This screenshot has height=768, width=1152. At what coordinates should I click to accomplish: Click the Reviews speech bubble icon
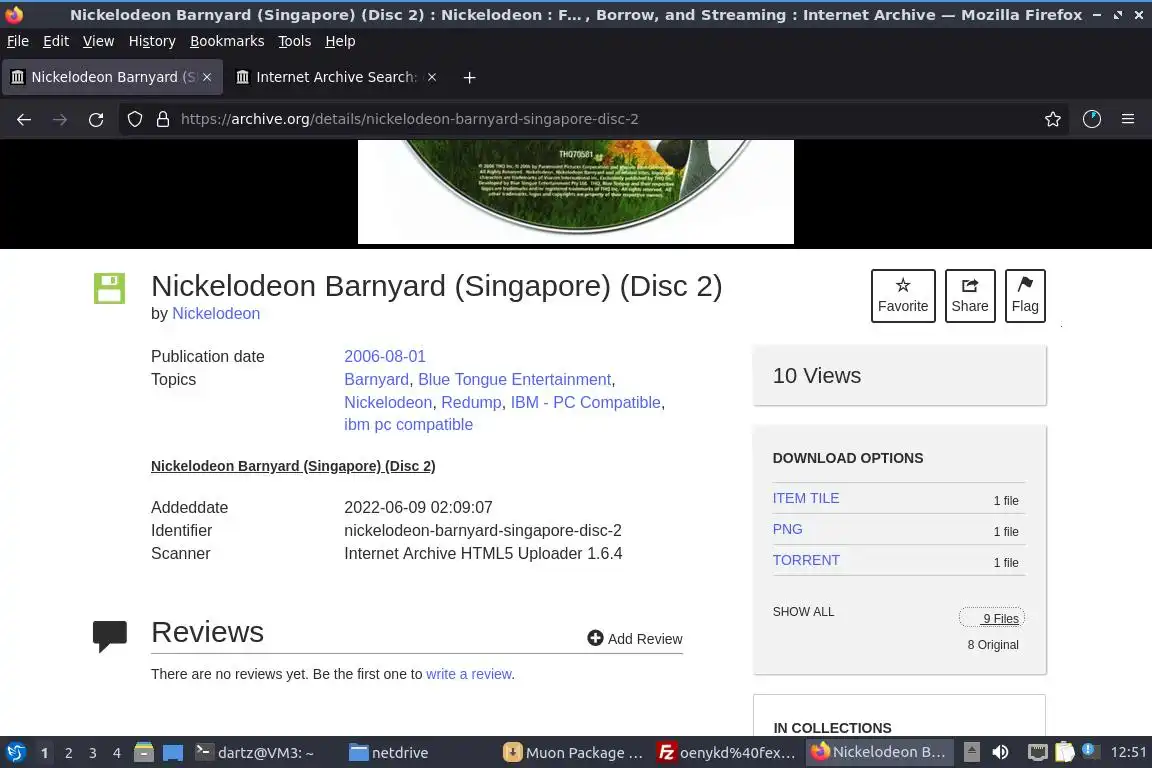[x=110, y=636]
